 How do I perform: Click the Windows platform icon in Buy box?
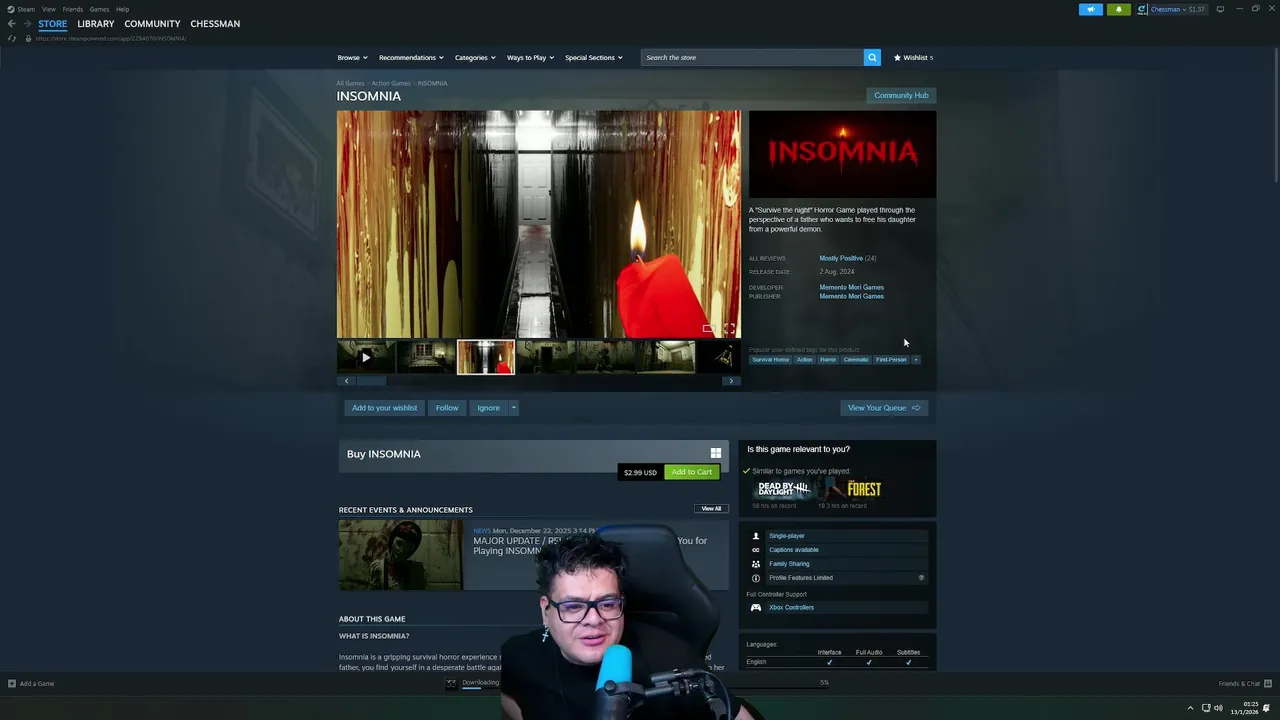click(x=715, y=453)
